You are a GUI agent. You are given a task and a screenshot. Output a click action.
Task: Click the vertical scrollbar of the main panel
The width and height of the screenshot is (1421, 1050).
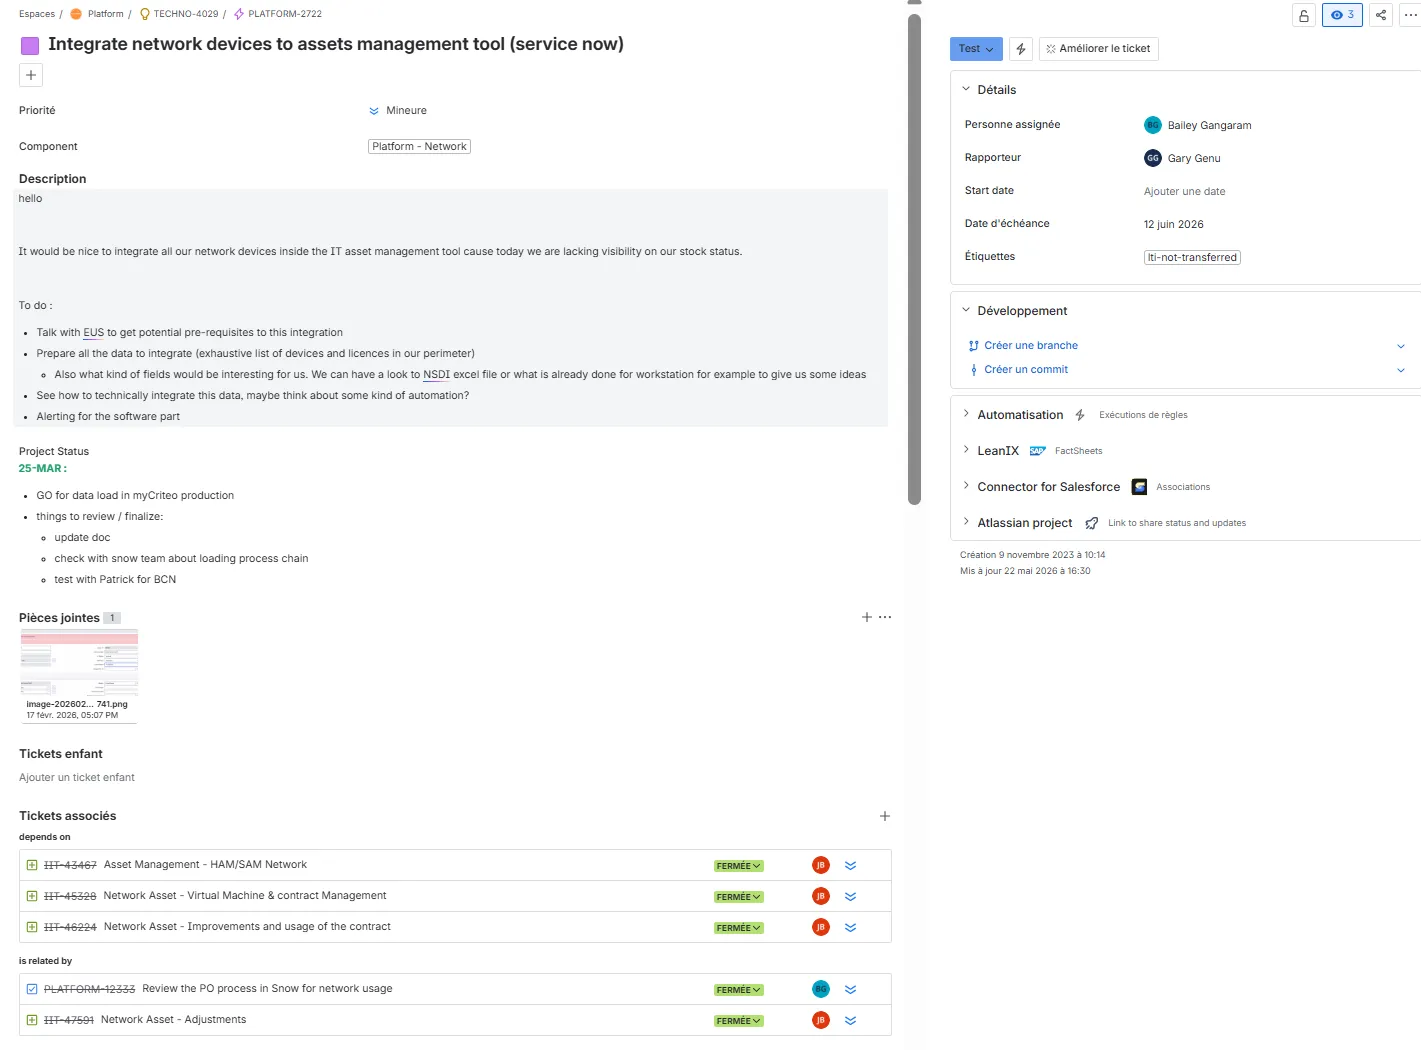tap(914, 260)
